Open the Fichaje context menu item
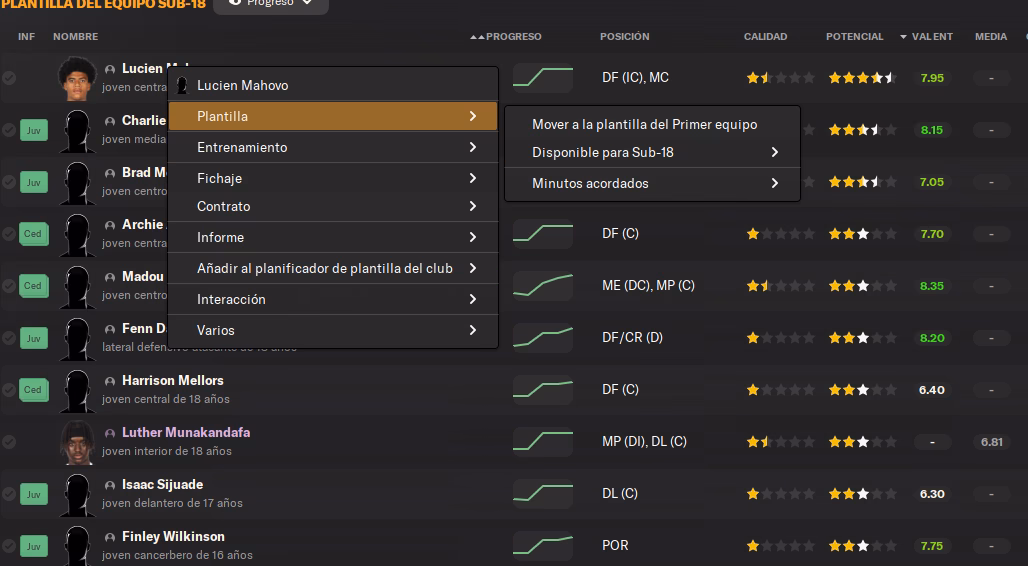Screen dimensions: 1028x566 (x=333, y=178)
